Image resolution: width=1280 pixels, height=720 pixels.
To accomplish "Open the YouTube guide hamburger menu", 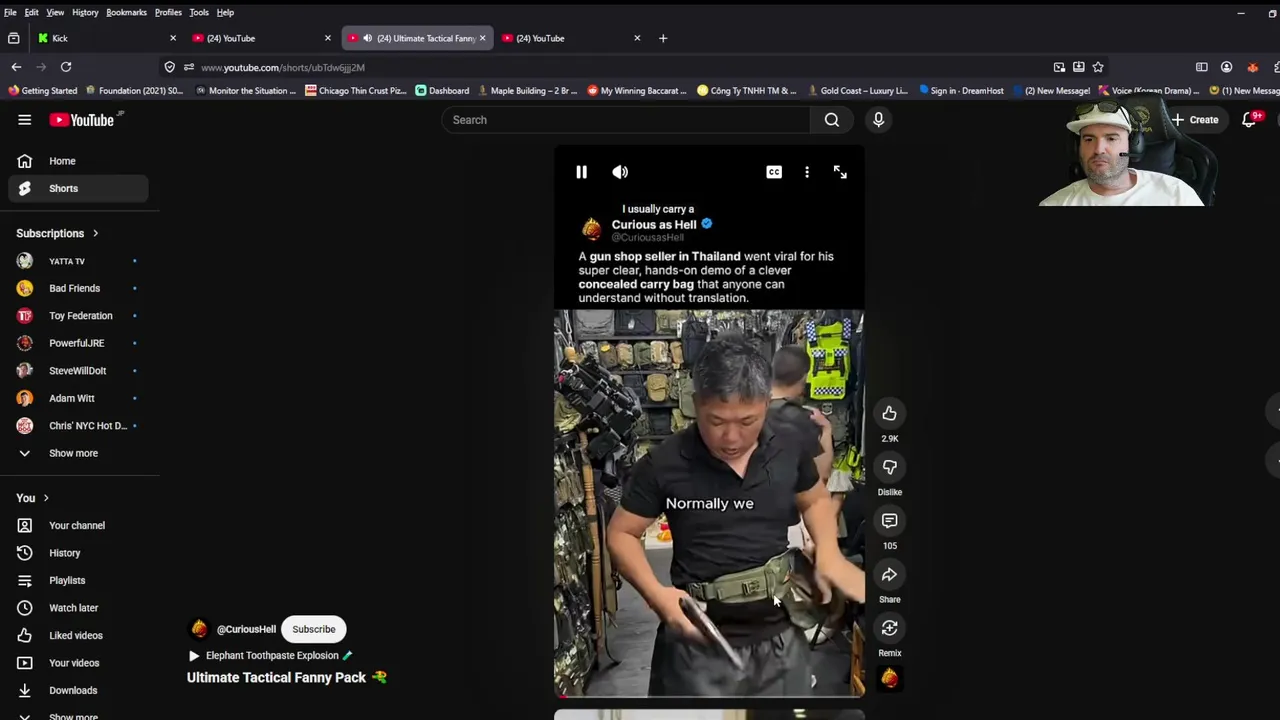I will [25, 120].
